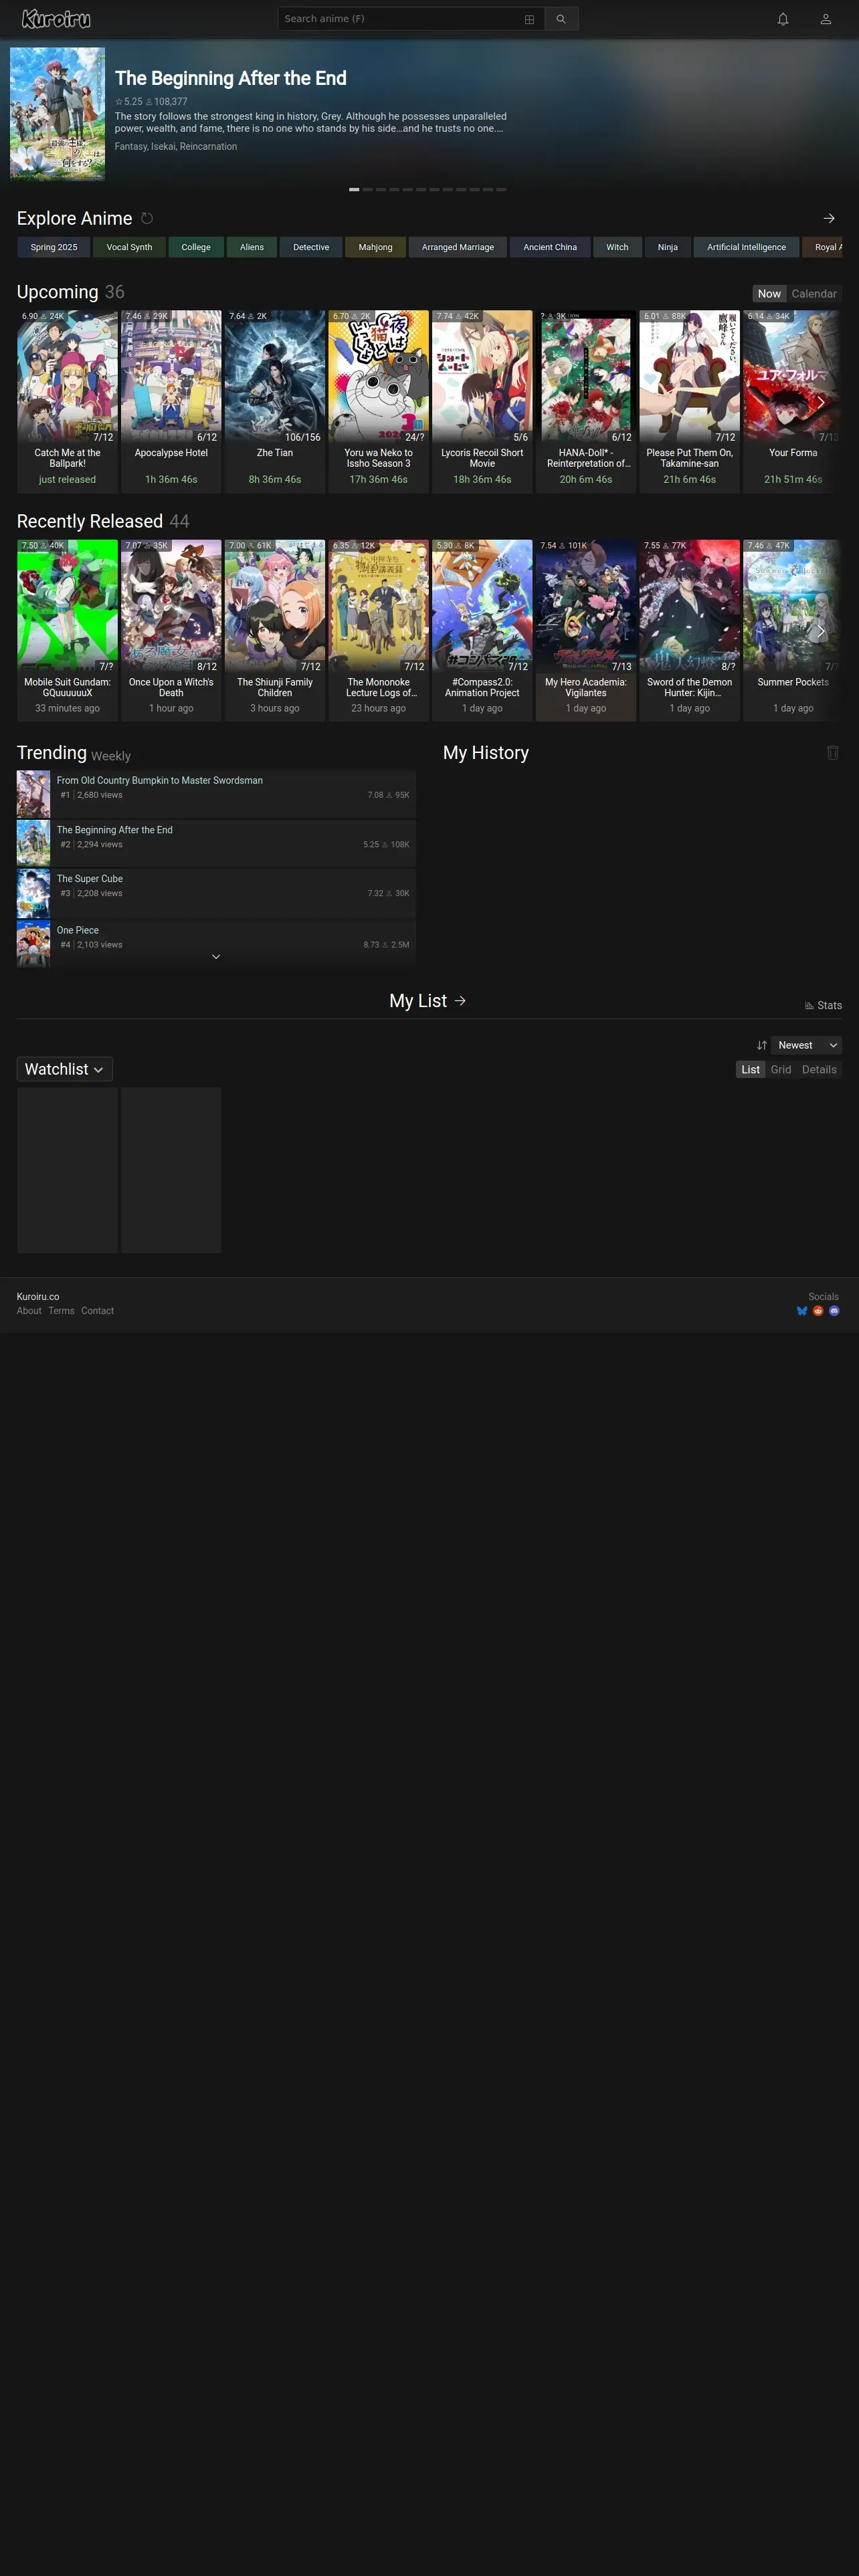The width and height of the screenshot is (859, 2576).
Task: Open Please Put Them On, Takamine-san card
Action: point(690,400)
